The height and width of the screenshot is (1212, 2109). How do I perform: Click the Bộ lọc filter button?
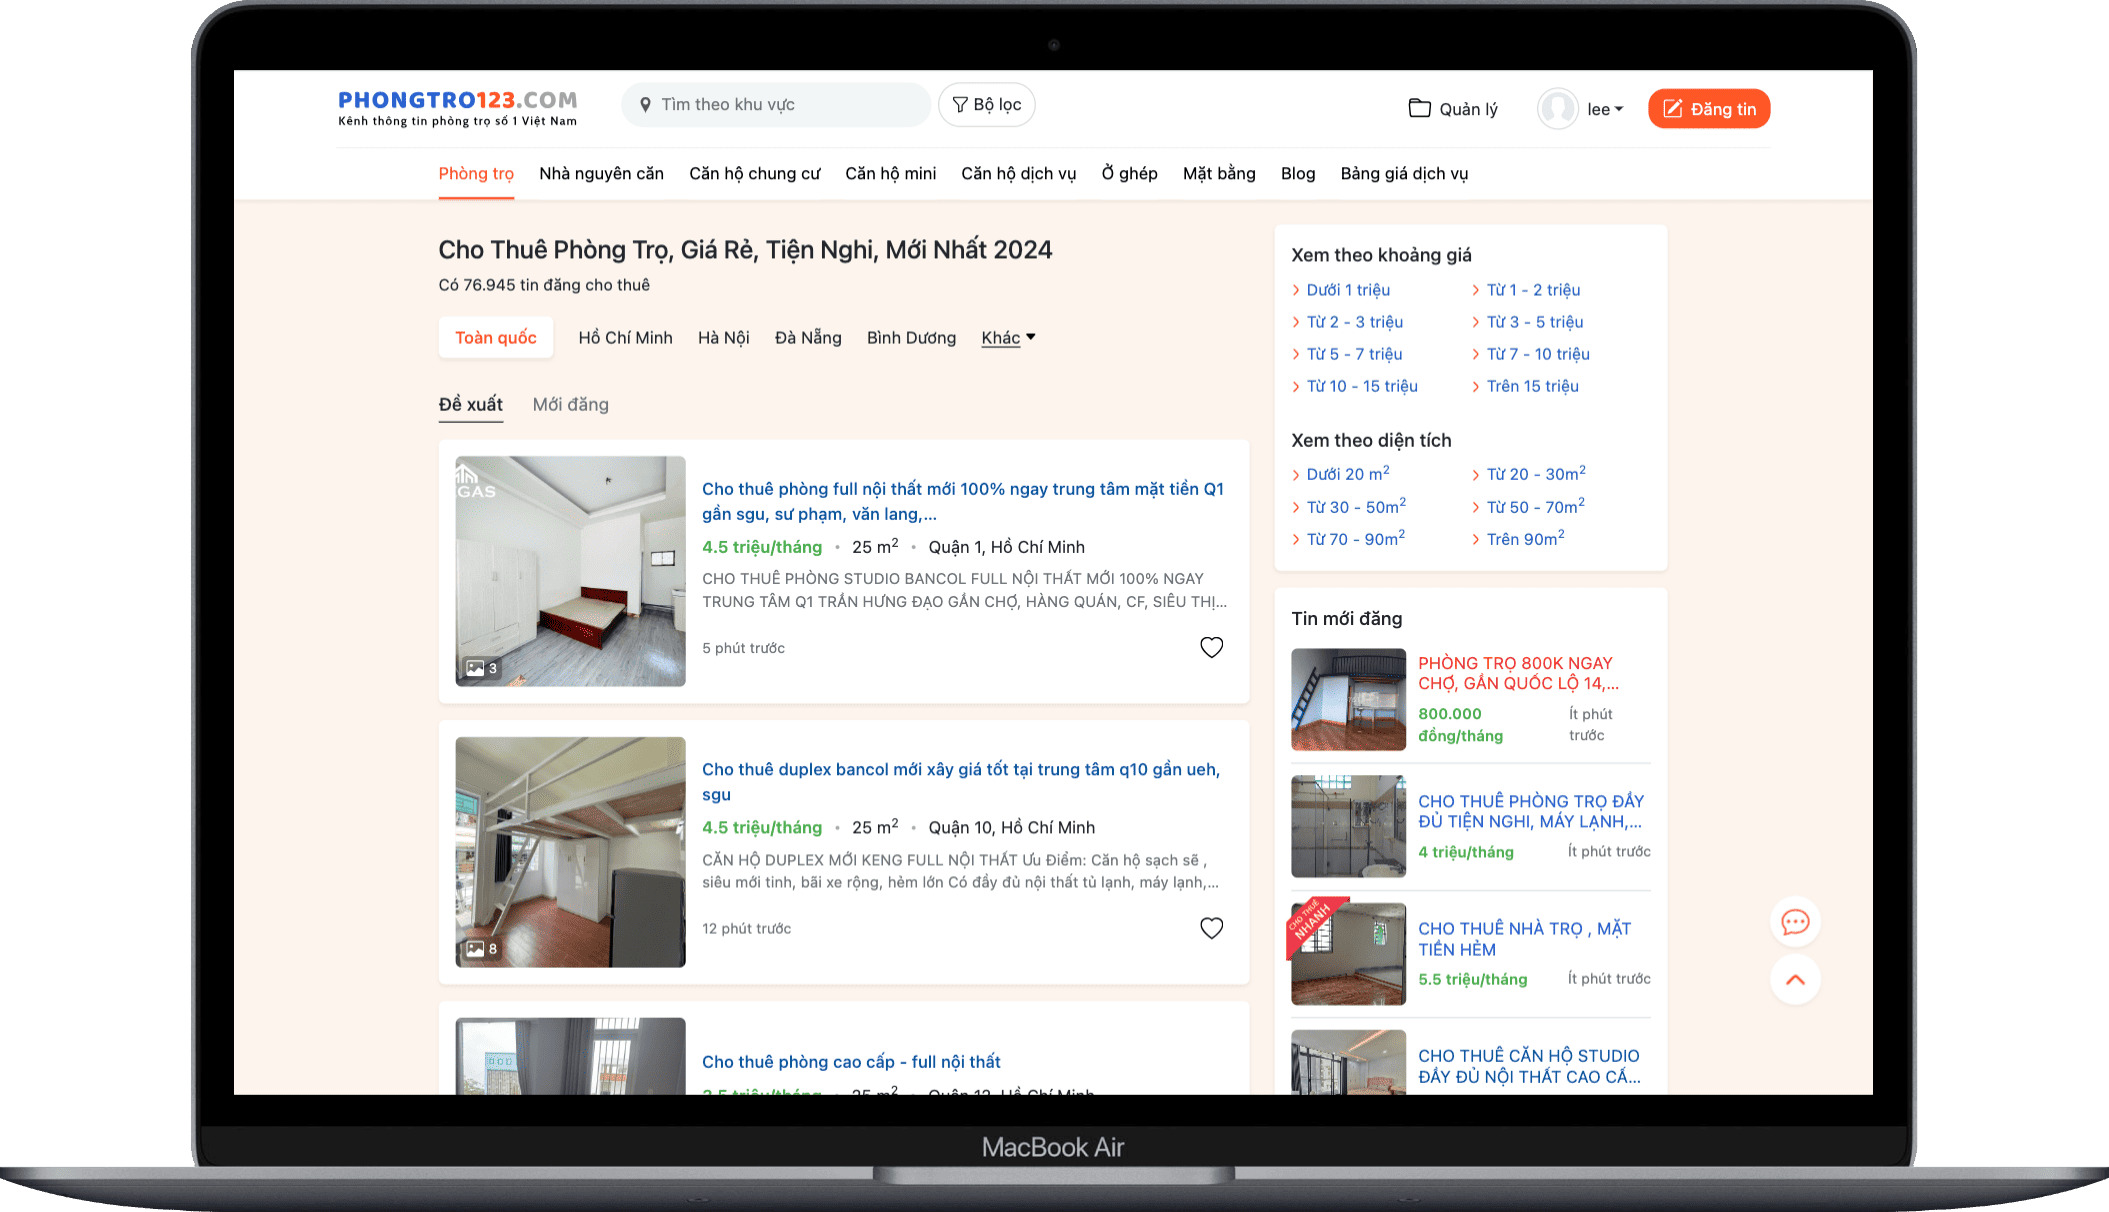(x=986, y=105)
